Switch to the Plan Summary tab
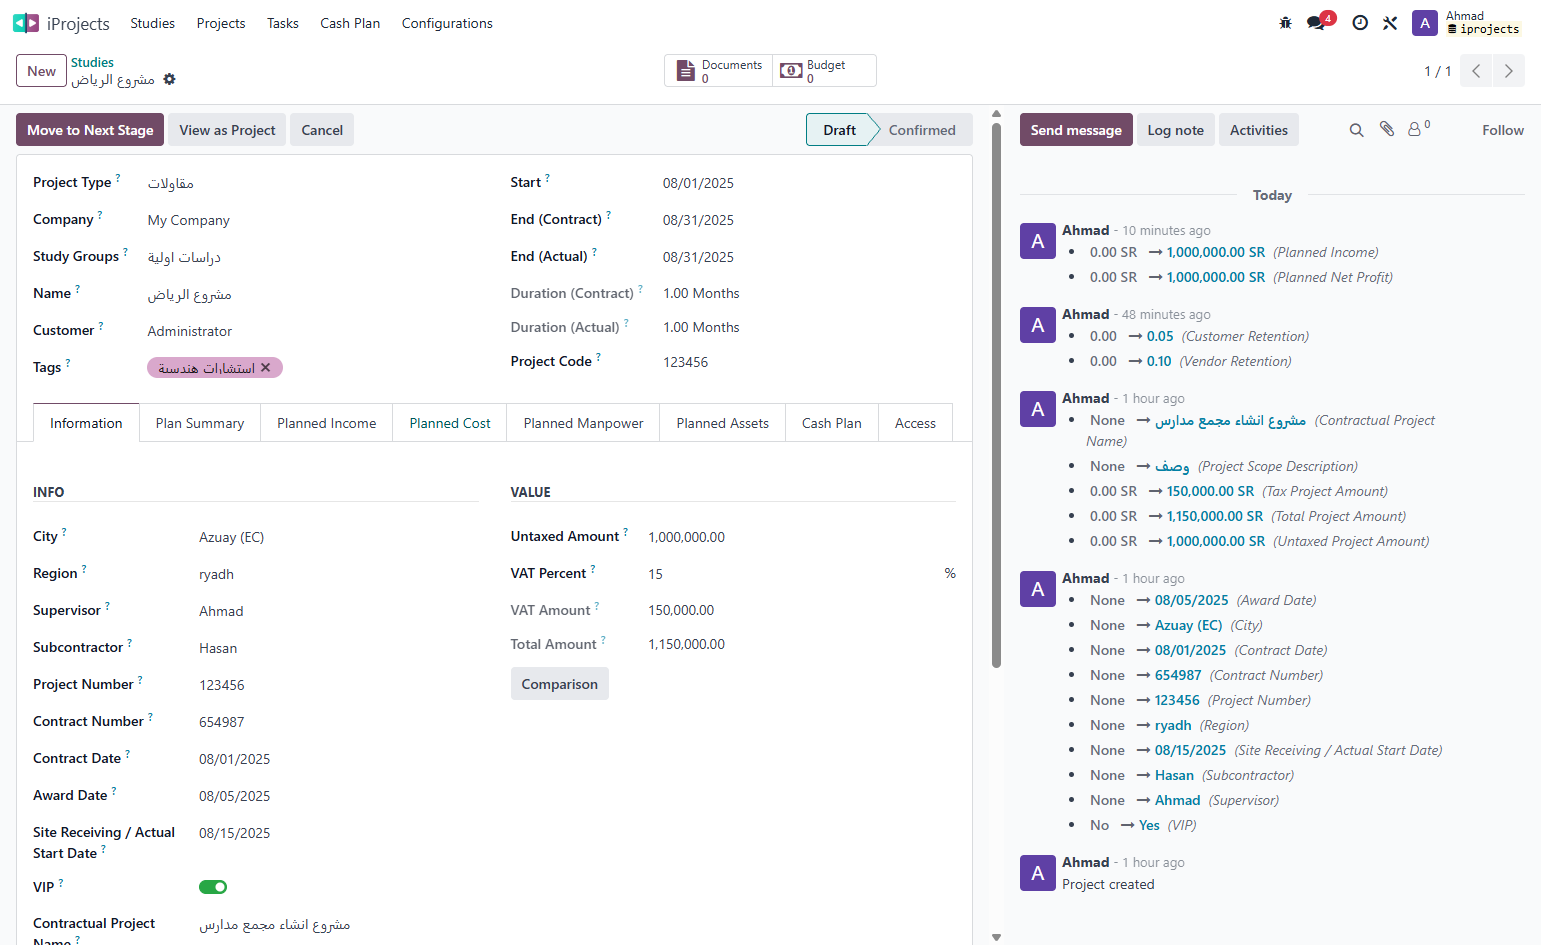This screenshot has height=945, width=1541. tap(200, 423)
